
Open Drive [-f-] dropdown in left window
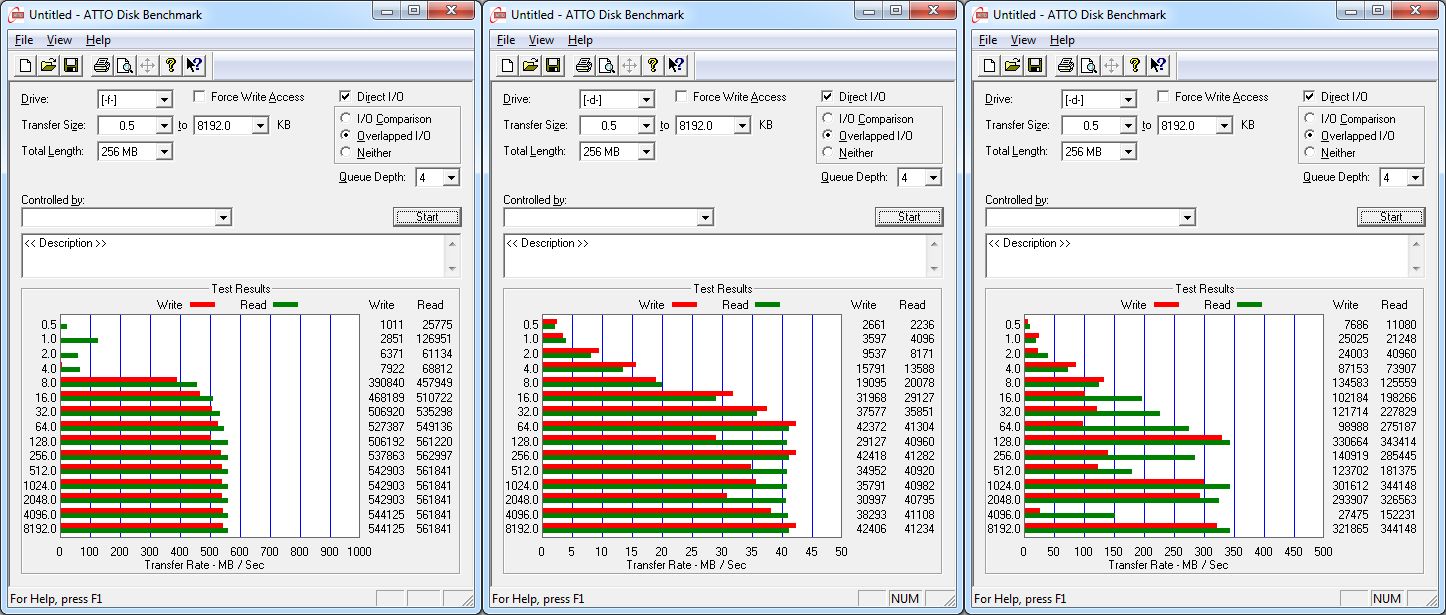click(164, 100)
